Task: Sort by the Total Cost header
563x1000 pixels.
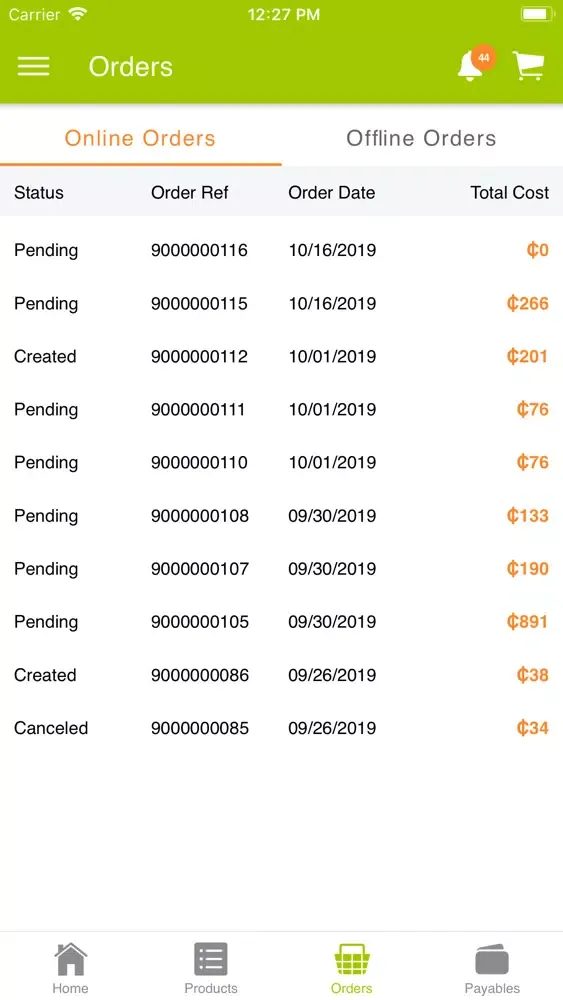Action: 509,193
